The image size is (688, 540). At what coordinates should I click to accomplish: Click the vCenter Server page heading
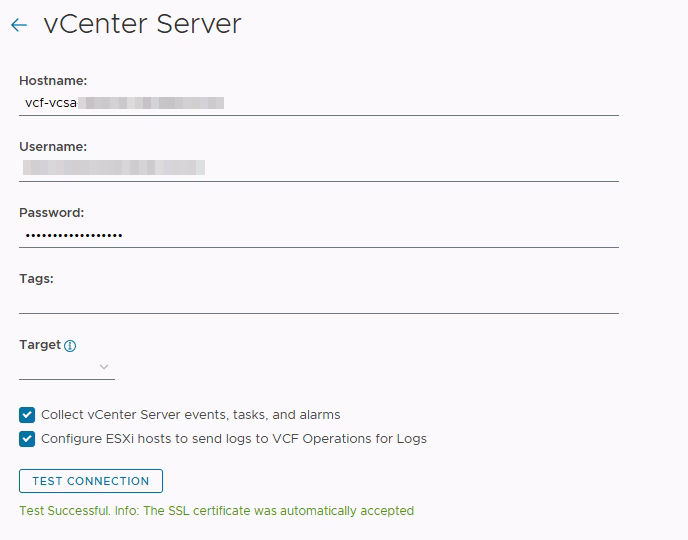click(142, 24)
